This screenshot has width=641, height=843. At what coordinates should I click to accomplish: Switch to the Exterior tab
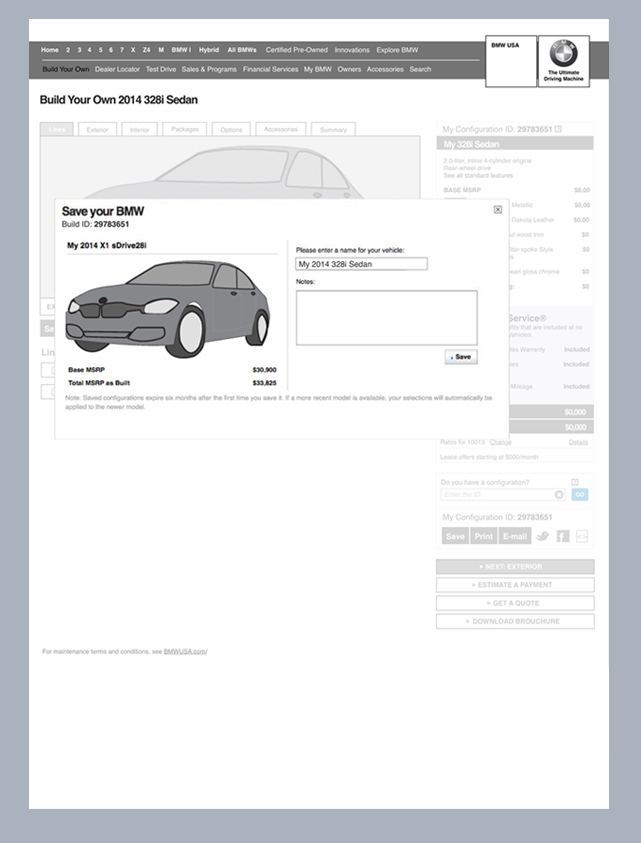coord(97,129)
